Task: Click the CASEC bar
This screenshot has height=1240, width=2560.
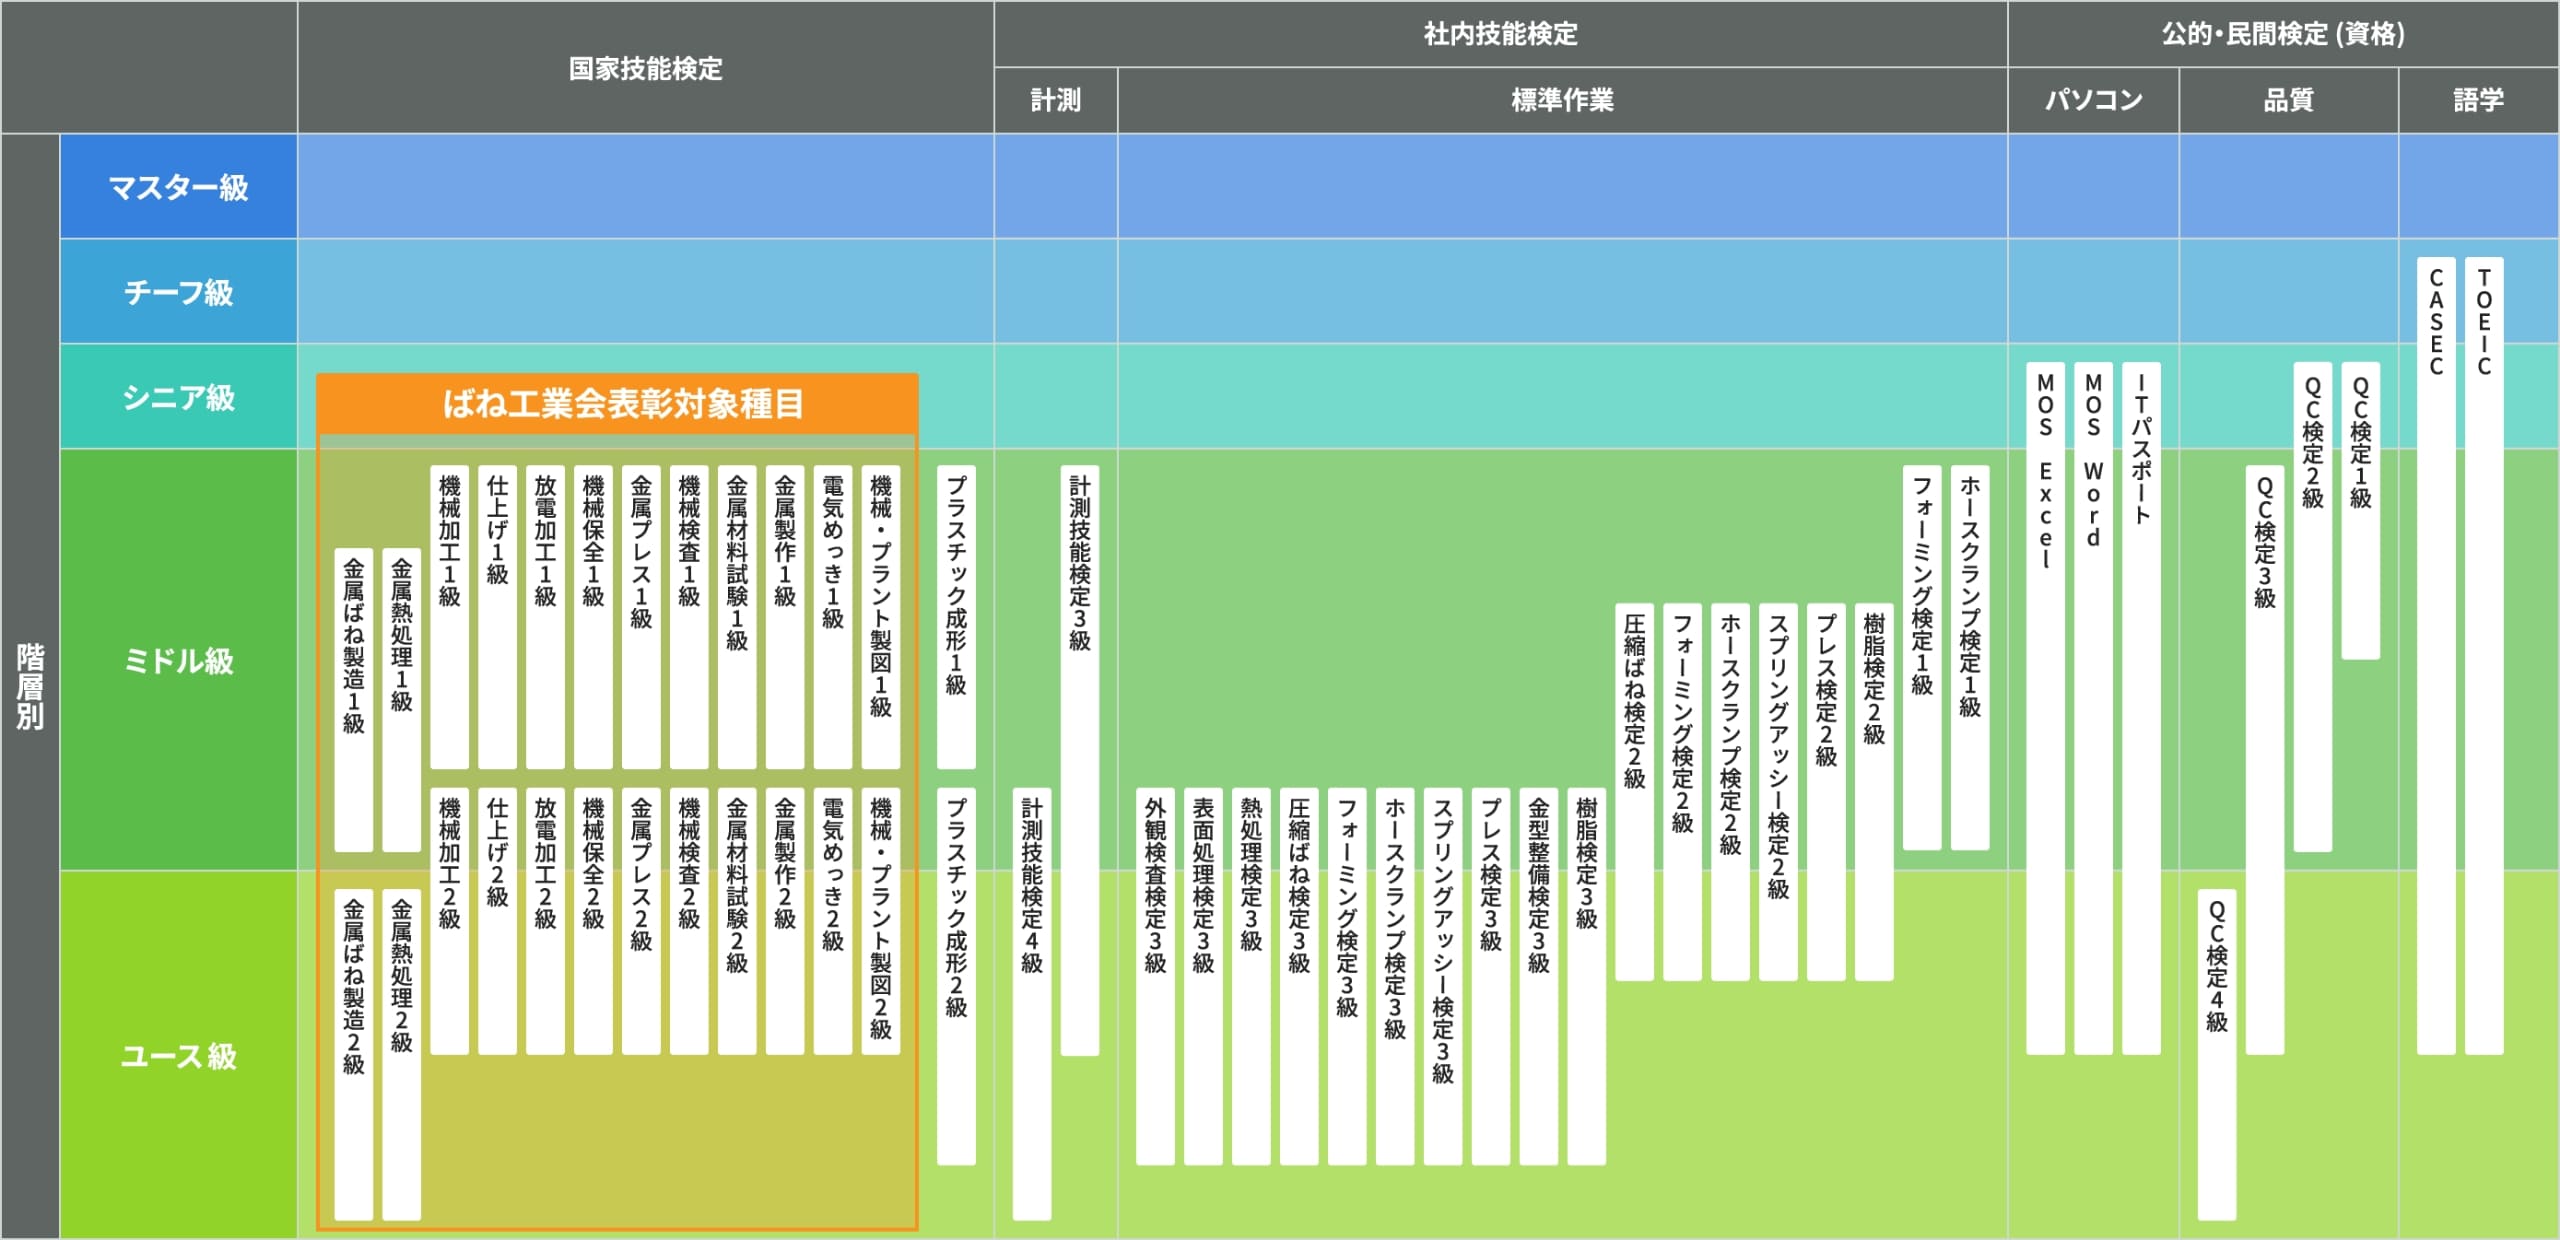Action: (2436, 655)
